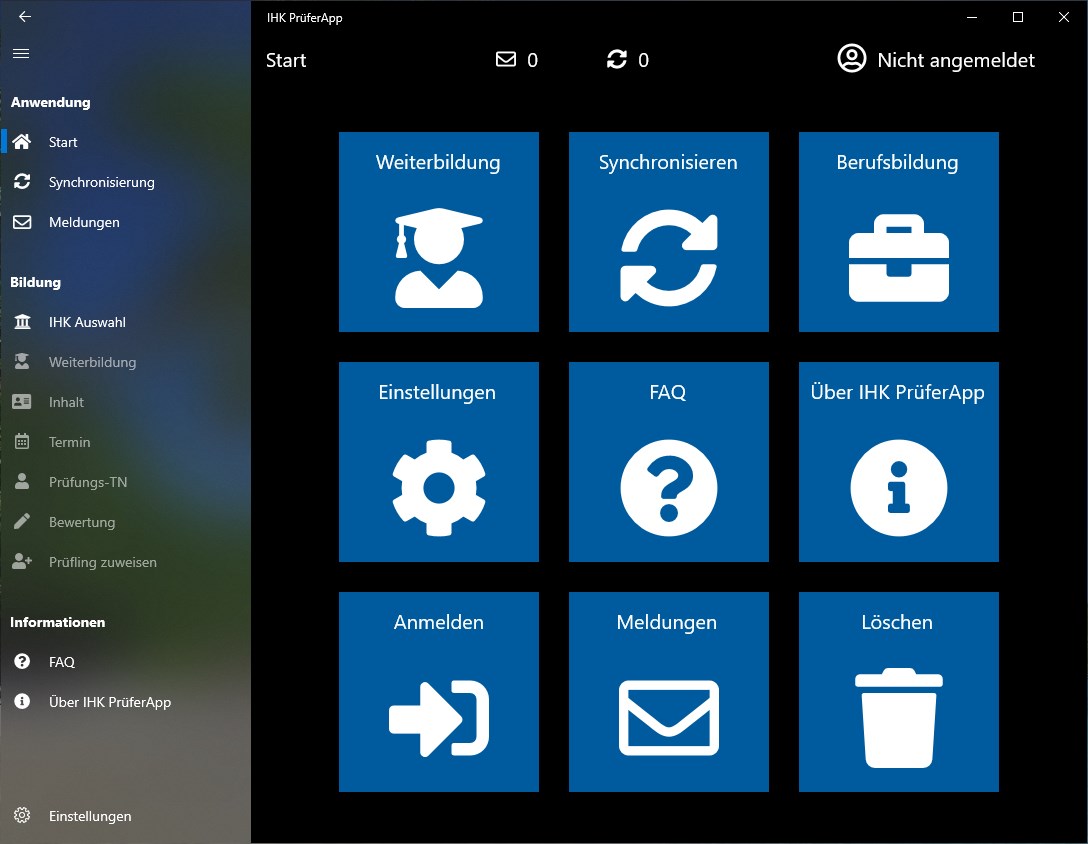Click the Berufsbildung tile title

[897, 162]
